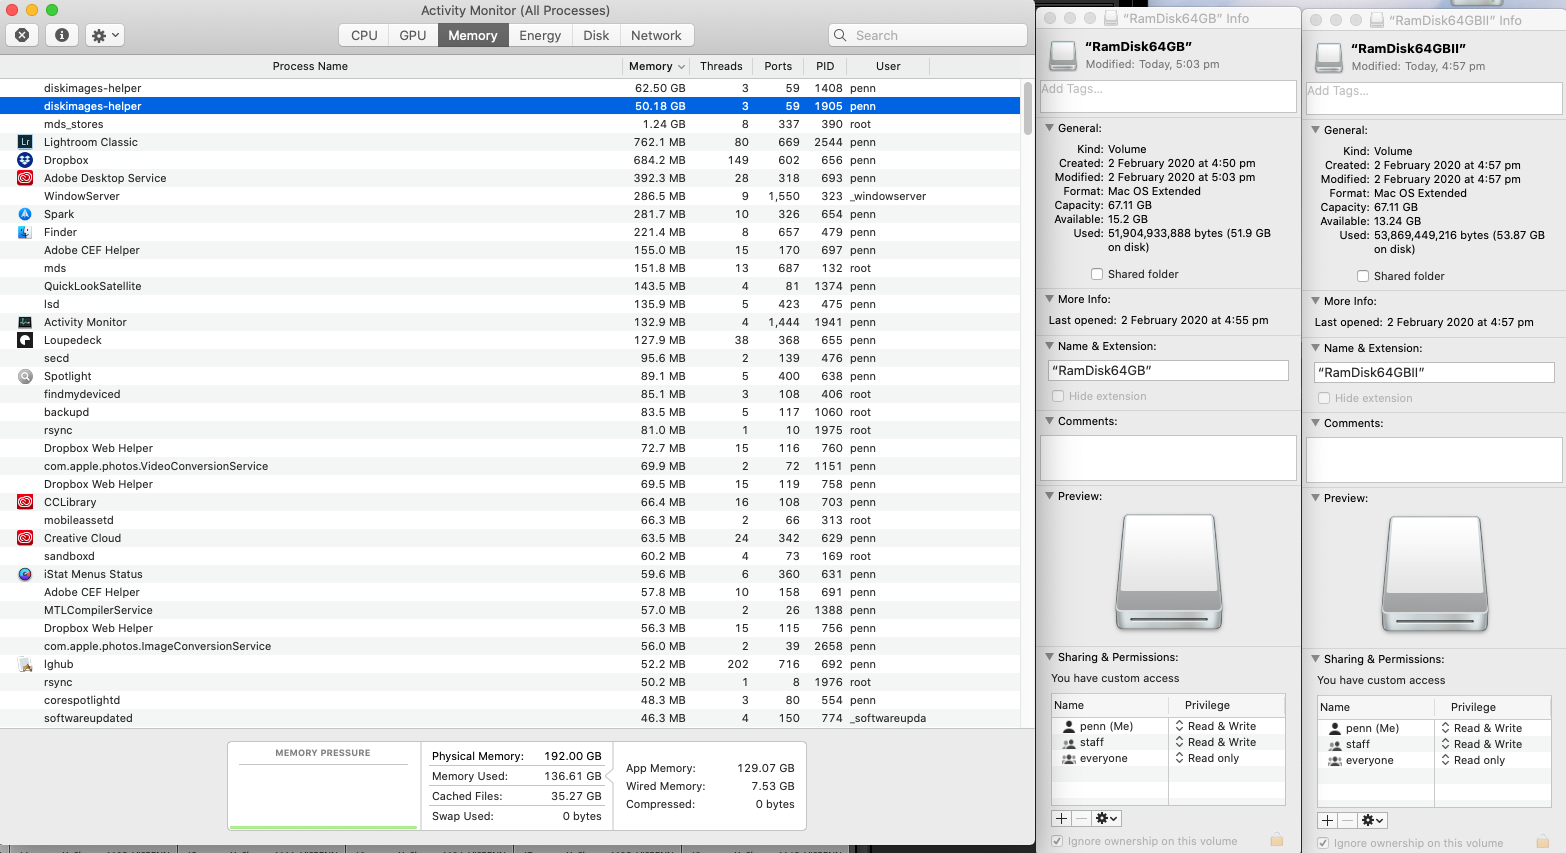Image resolution: width=1566 pixels, height=853 pixels.
Task: Collapse More Info section in RamDisk64GB Info
Action: 1049,299
